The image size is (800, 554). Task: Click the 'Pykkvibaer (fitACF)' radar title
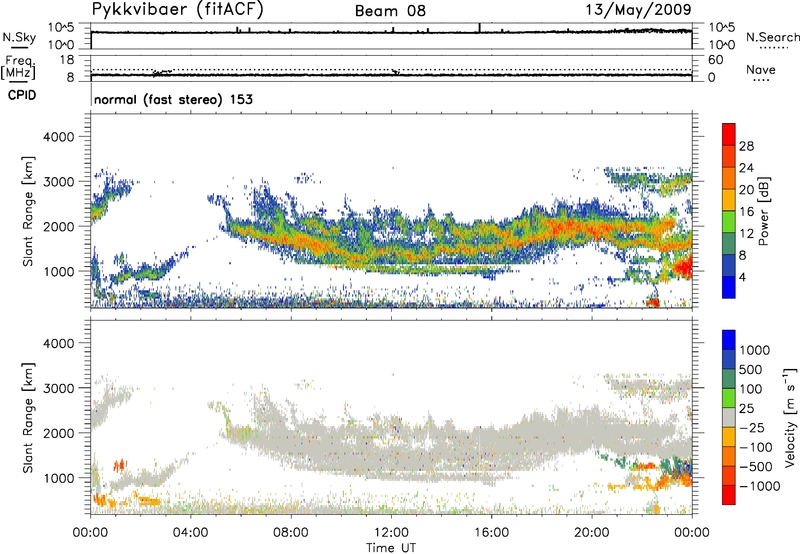point(177,9)
